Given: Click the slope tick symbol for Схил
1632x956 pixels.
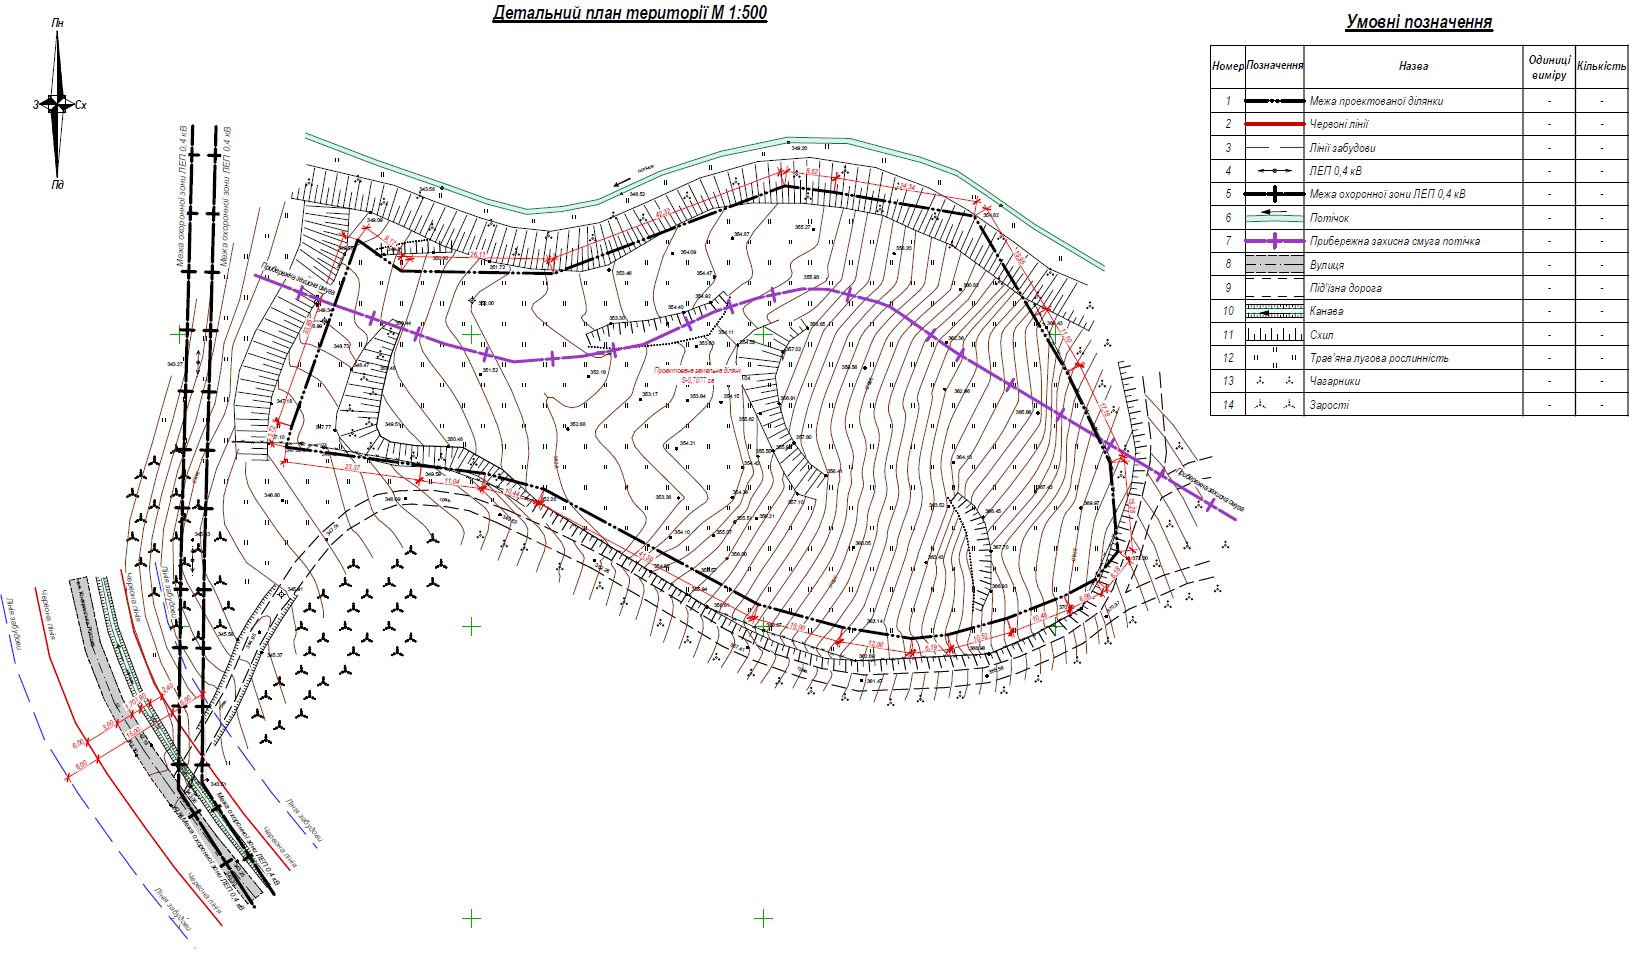Looking at the screenshot, I should point(1274,335).
